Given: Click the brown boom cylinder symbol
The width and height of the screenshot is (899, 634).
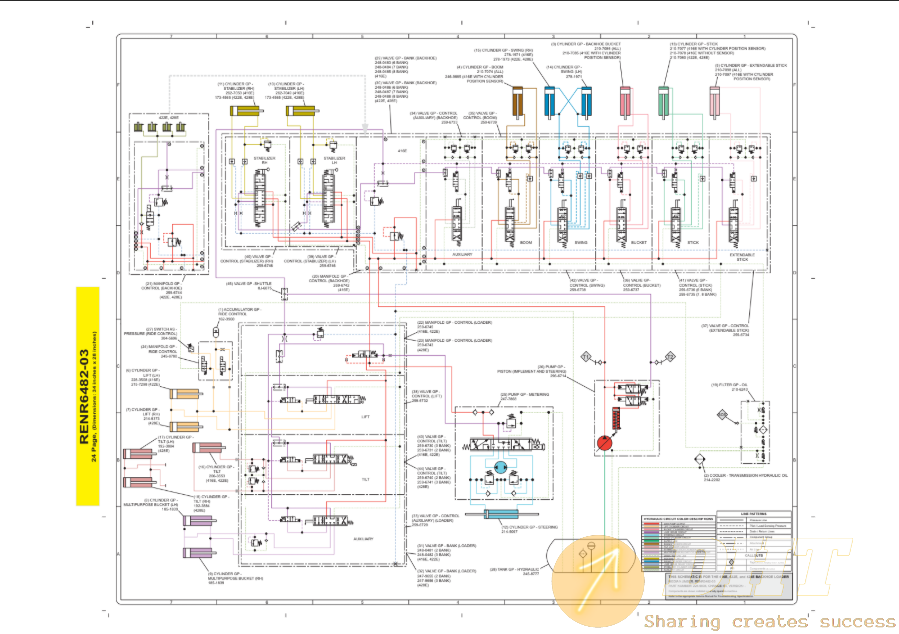Looking at the screenshot, I should (518, 103).
